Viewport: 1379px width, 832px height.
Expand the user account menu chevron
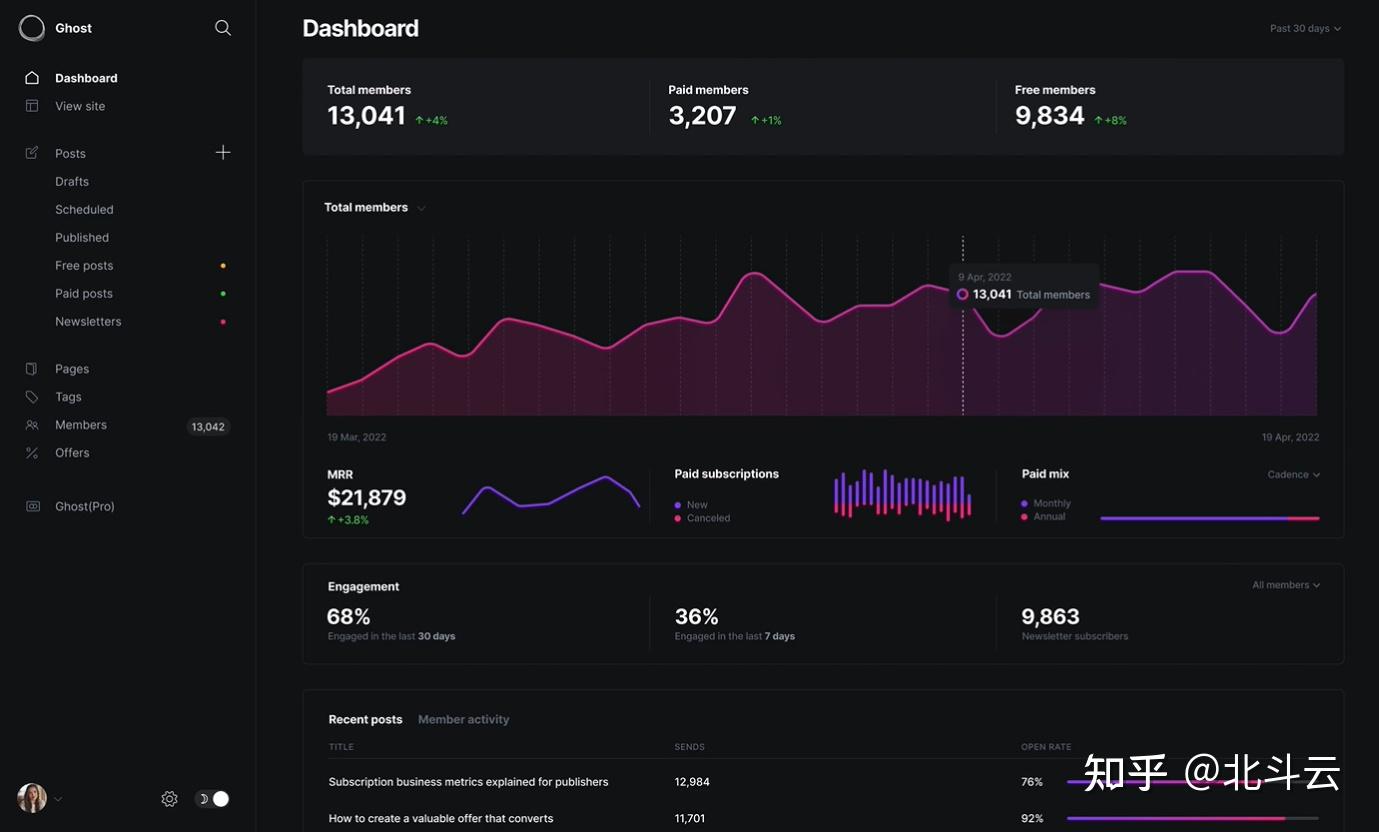pos(58,799)
